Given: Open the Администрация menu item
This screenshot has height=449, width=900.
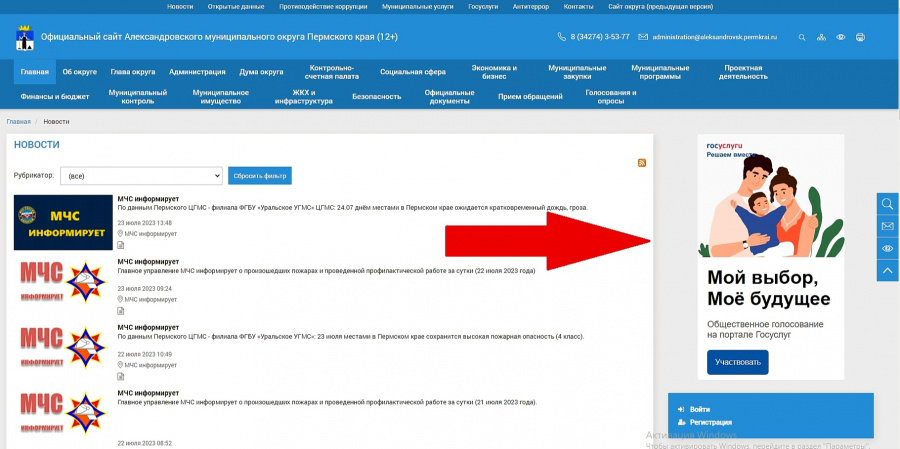Looking at the screenshot, I should pyautogui.click(x=197, y=72).
